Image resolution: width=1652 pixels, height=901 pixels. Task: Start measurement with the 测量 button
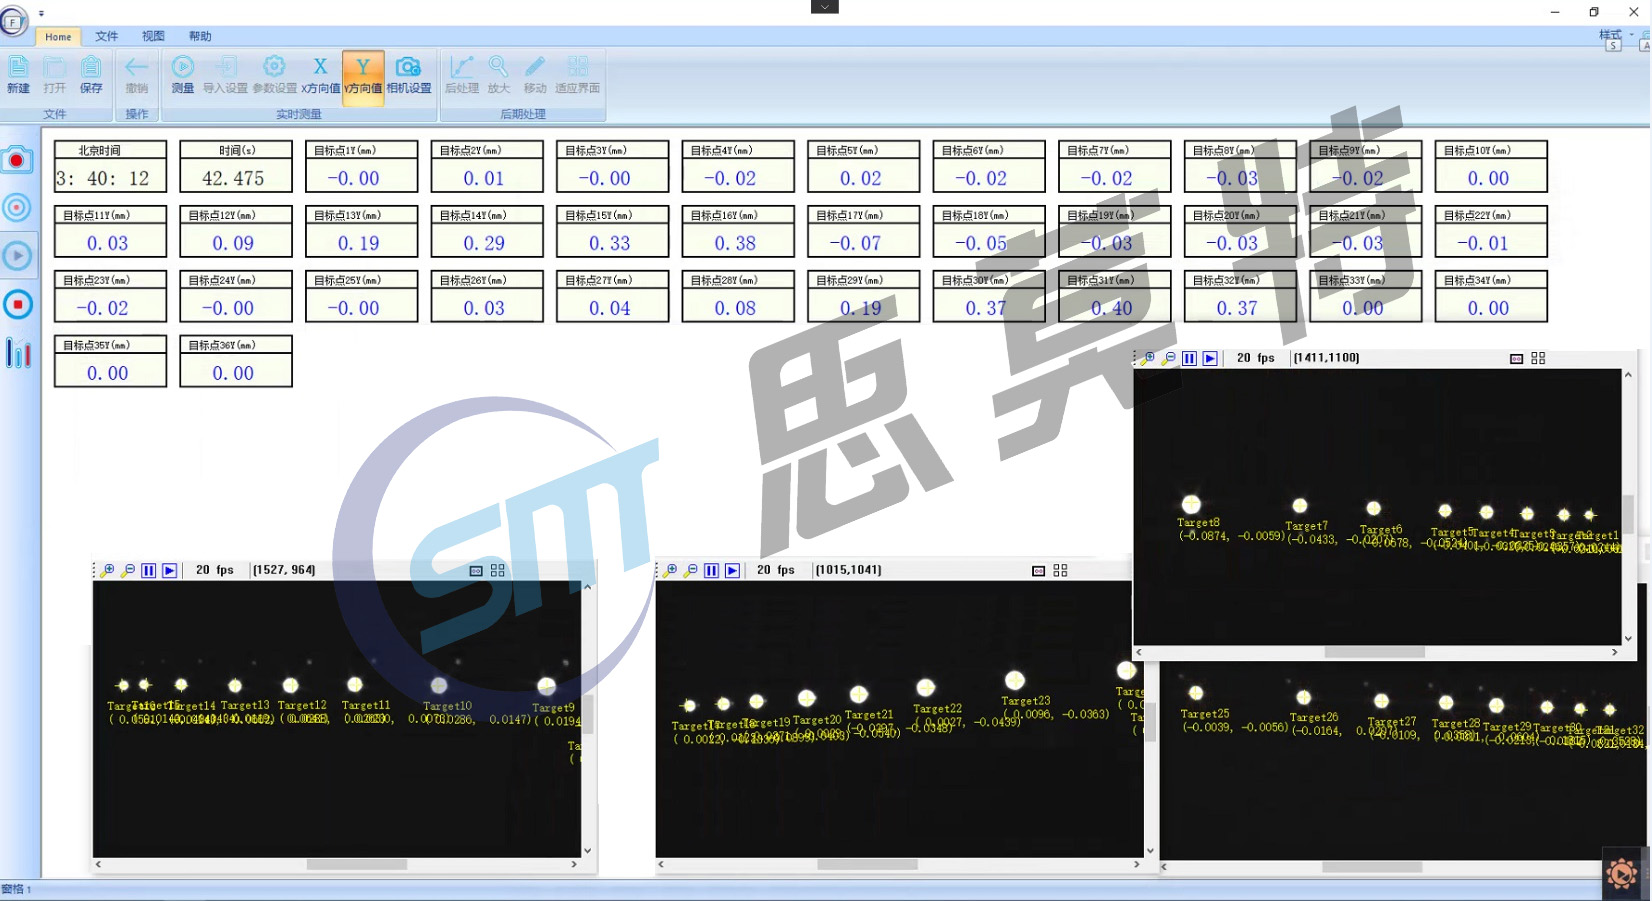pos(182,74)
